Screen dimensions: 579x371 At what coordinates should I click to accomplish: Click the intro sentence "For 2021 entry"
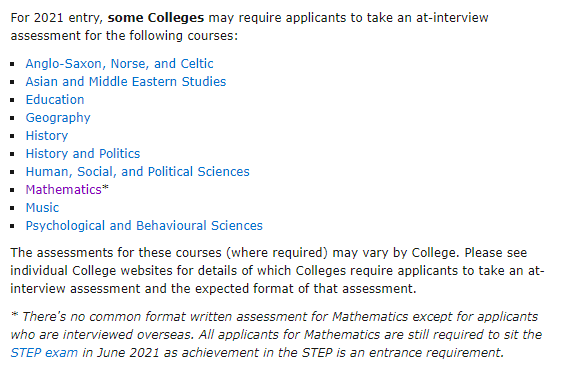tap(249, 27)
